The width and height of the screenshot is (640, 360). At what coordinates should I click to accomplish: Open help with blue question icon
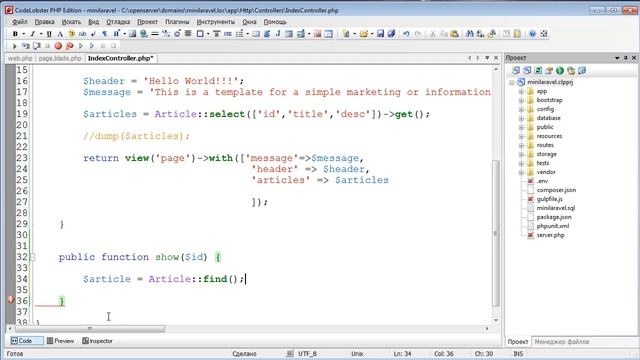coord(532,34)
